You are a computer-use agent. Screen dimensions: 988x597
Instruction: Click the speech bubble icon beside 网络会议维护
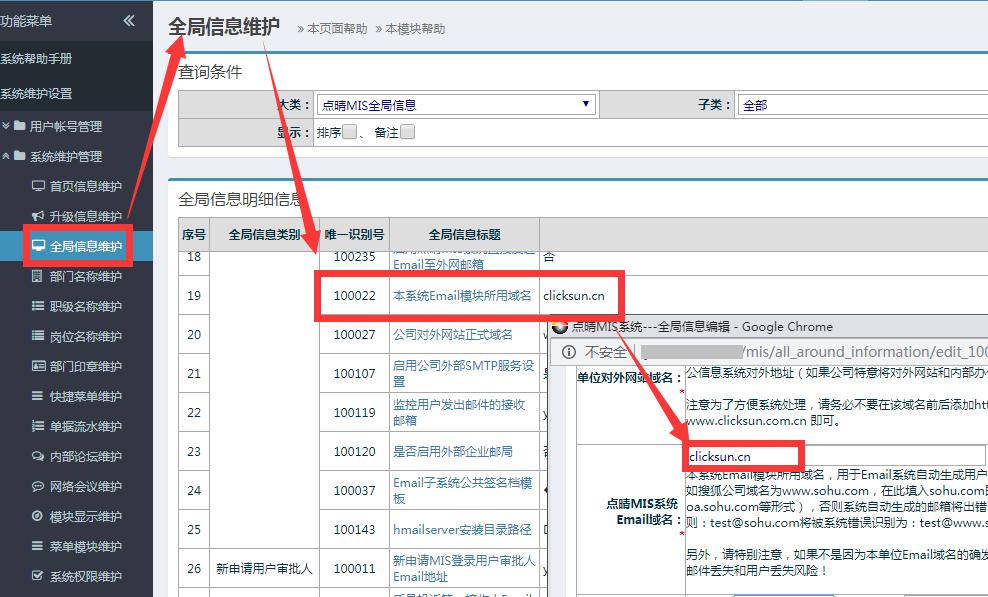pos(38,486)
